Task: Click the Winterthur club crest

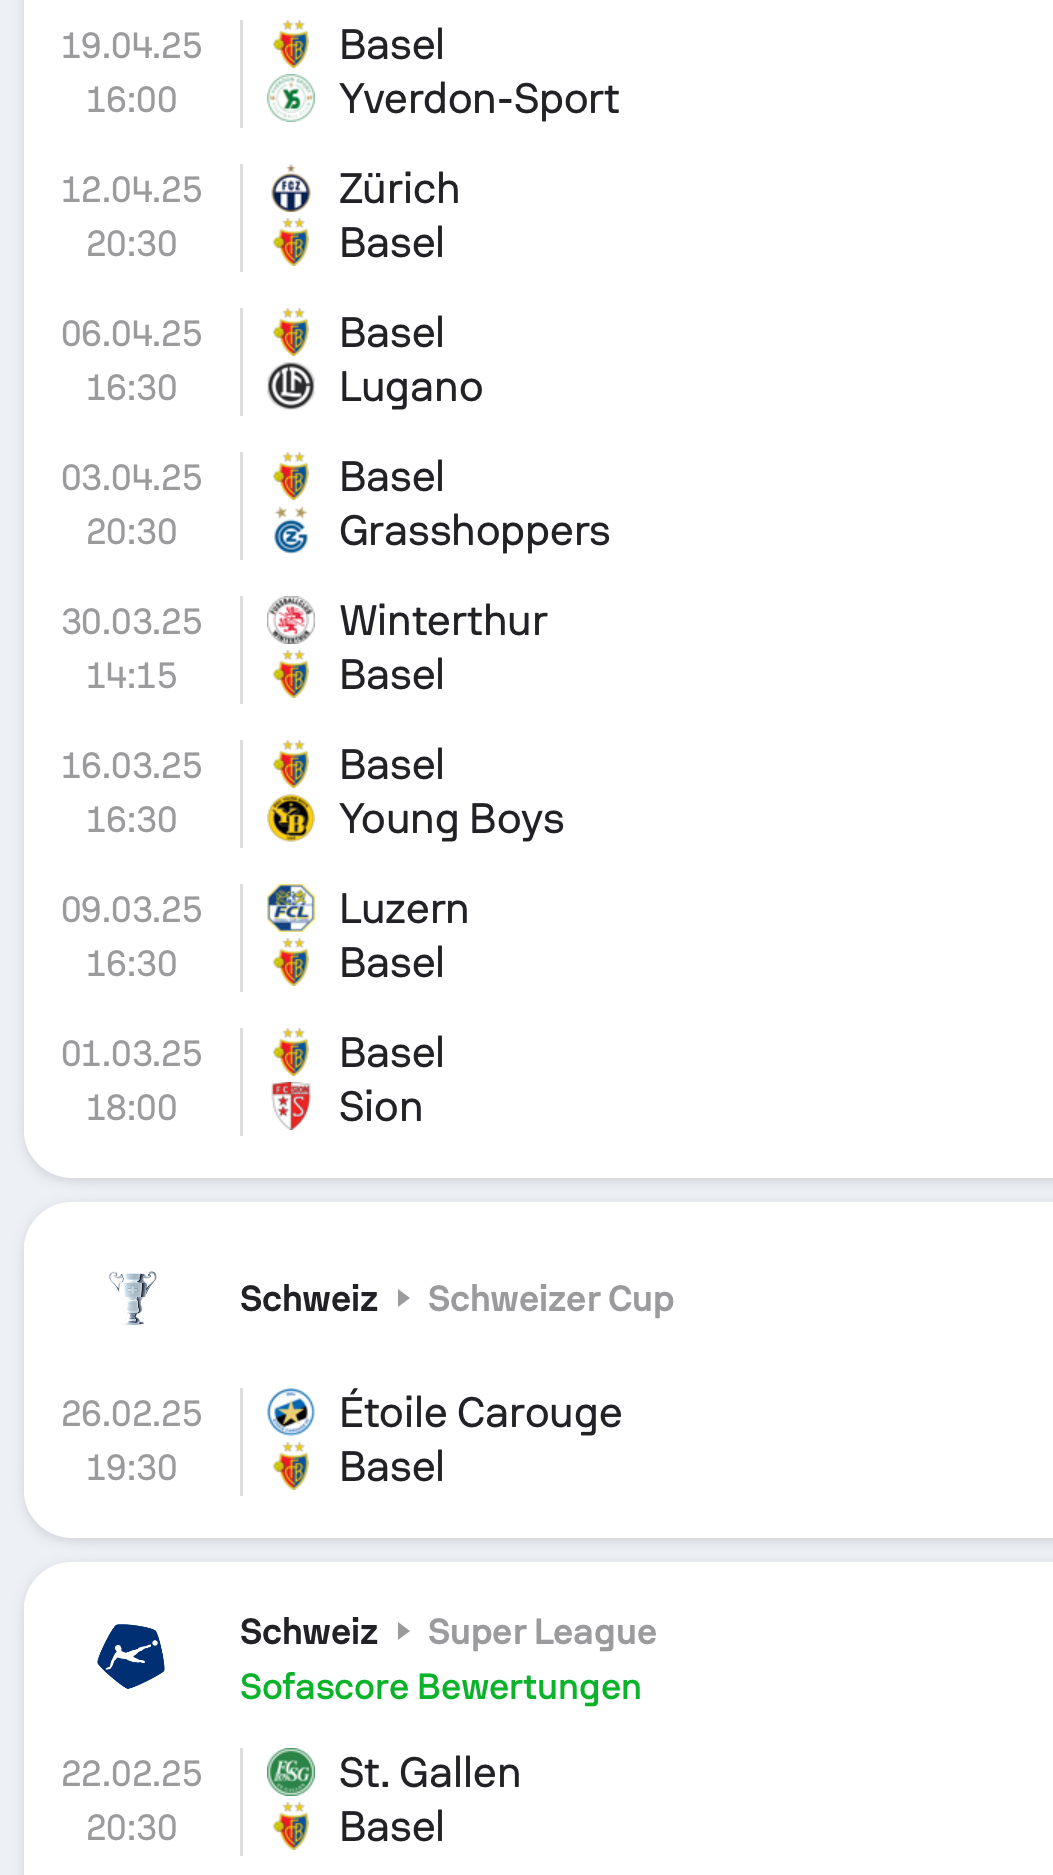Action: pos(291,621)
